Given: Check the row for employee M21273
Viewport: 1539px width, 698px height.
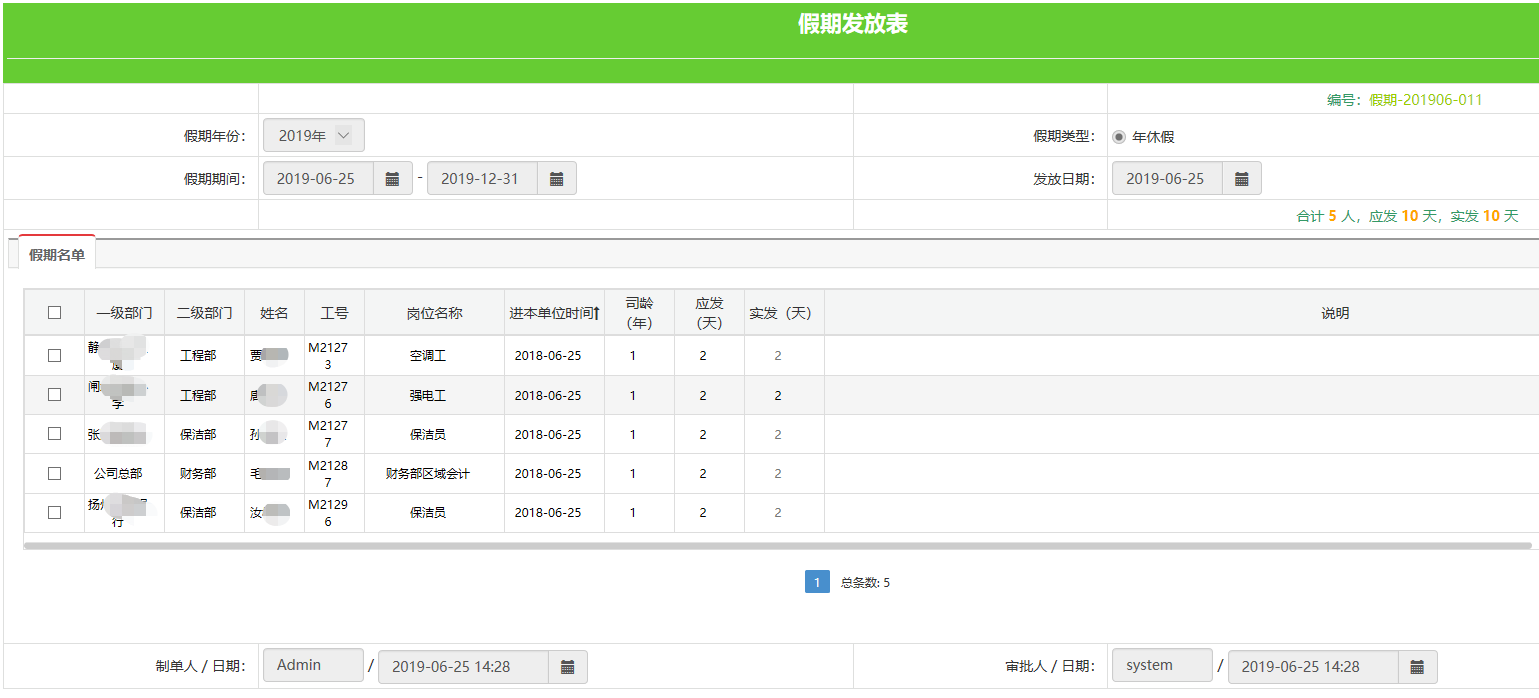Looking at the screenshot, I should pyautogui.click(x=54, y=355).
